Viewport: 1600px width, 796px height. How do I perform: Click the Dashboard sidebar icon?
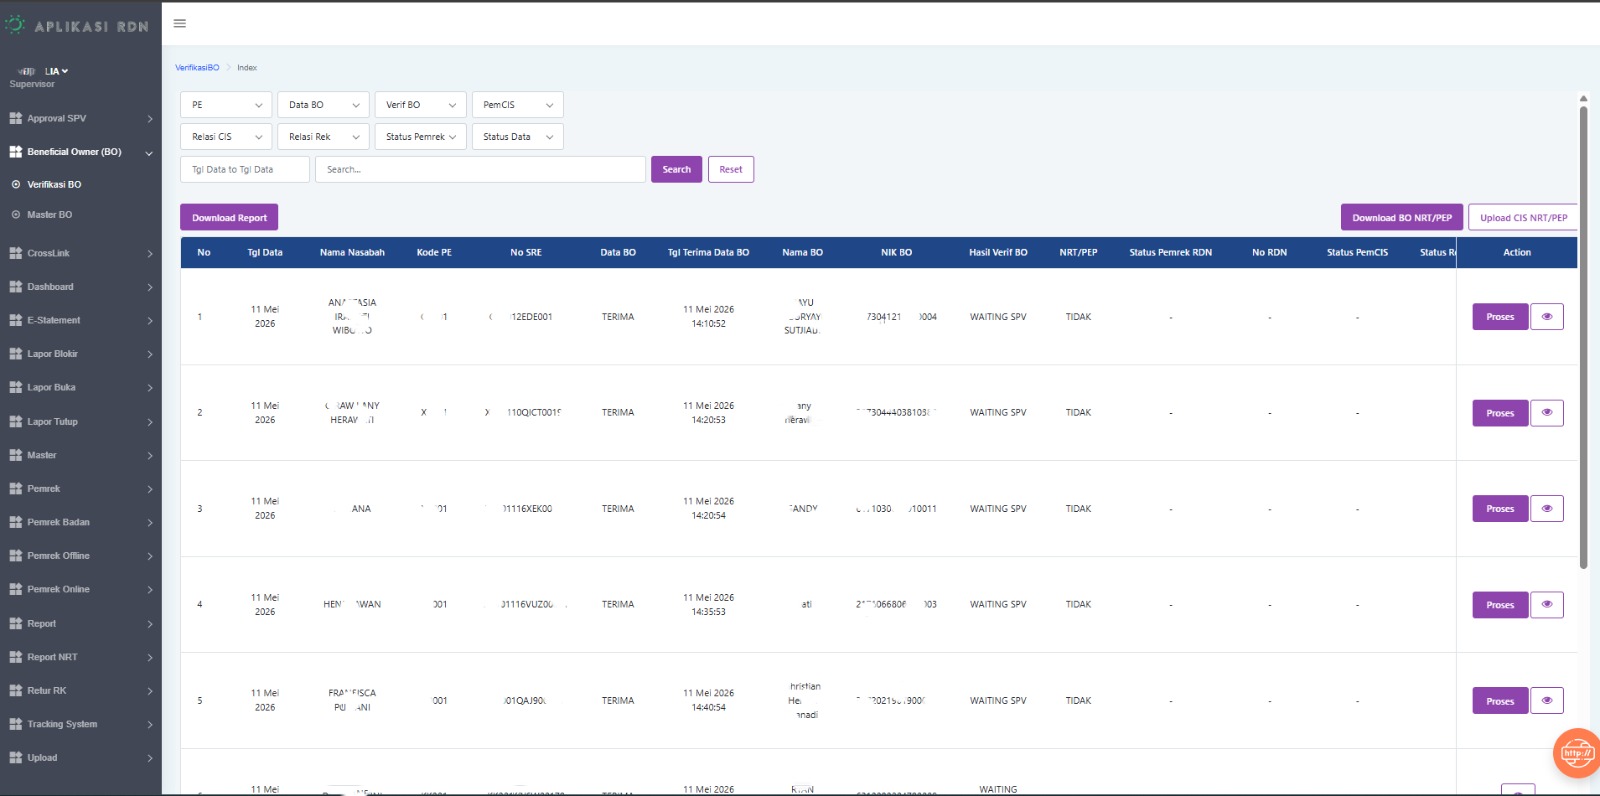click(15, 287)
